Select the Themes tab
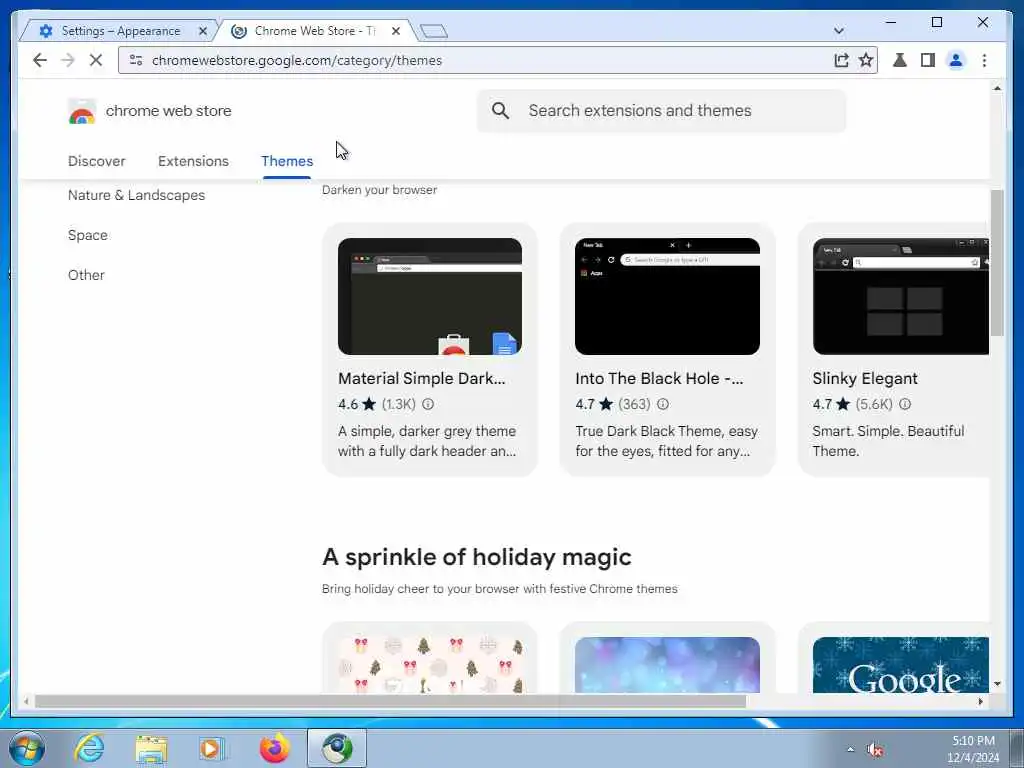Image resolution: width=1024 pixels, height=768 pixels. pos(287,161)
